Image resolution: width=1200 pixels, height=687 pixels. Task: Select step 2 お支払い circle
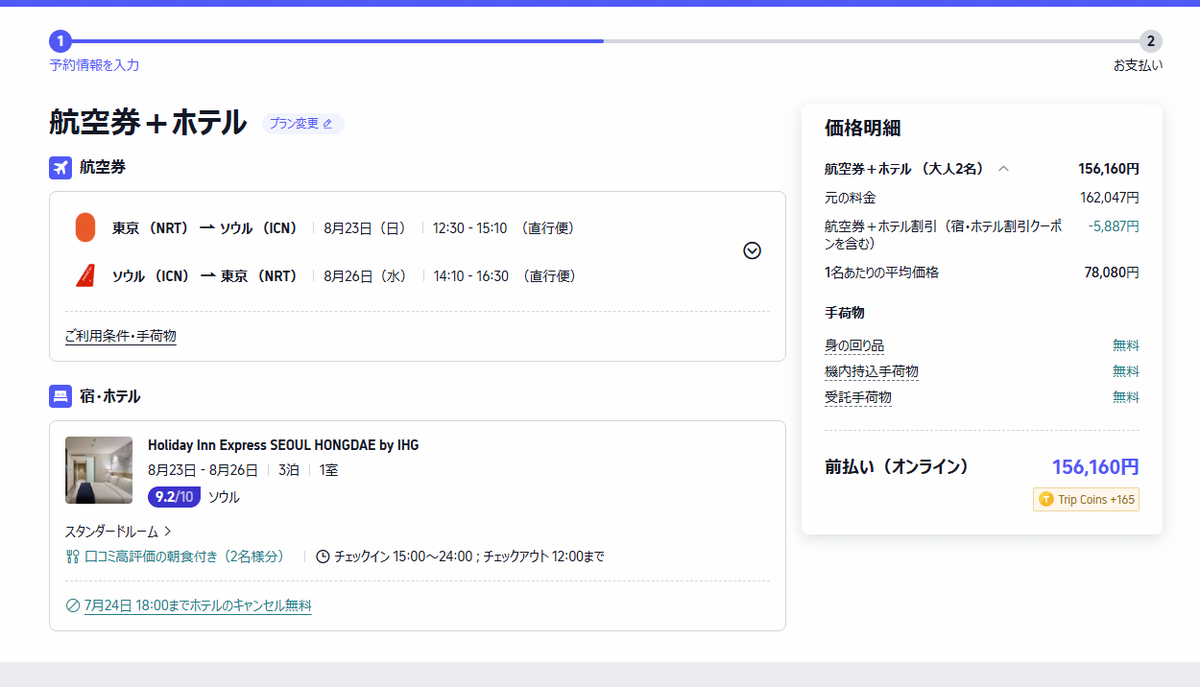(1151, 41)
